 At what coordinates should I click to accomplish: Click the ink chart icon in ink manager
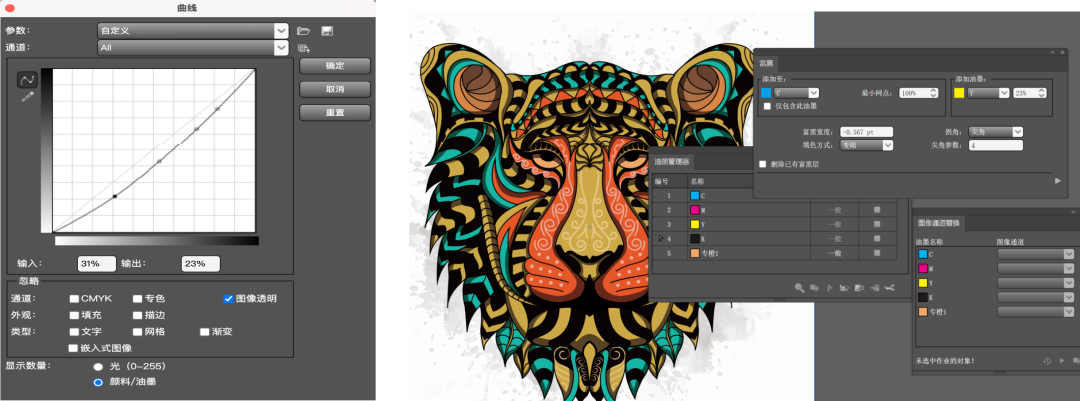point(844,287)
